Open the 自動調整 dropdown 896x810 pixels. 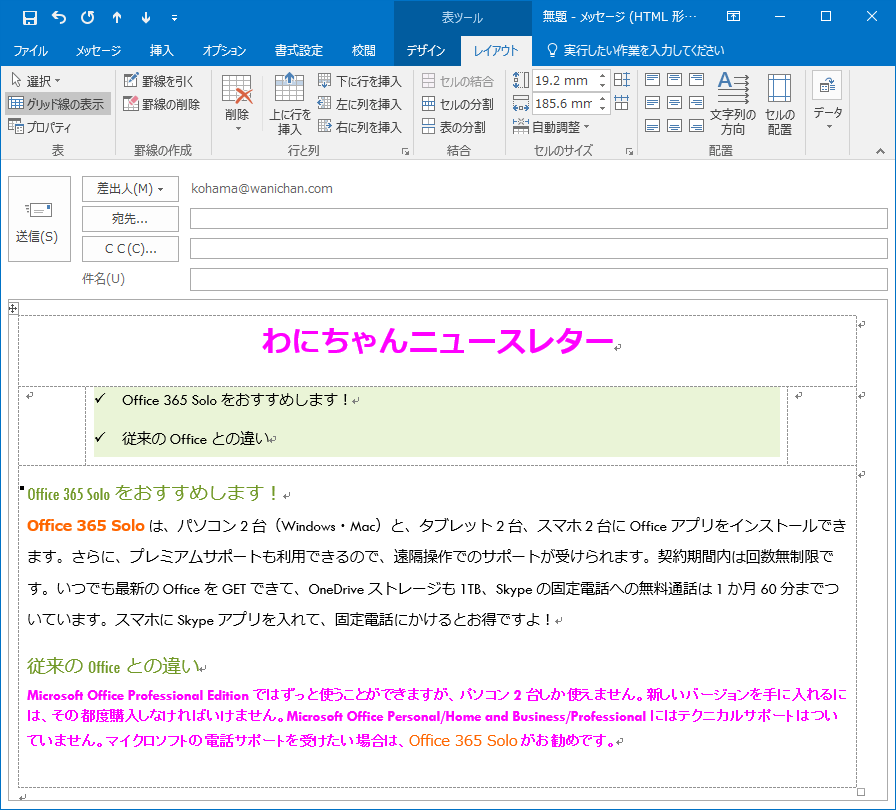(551, 127)
